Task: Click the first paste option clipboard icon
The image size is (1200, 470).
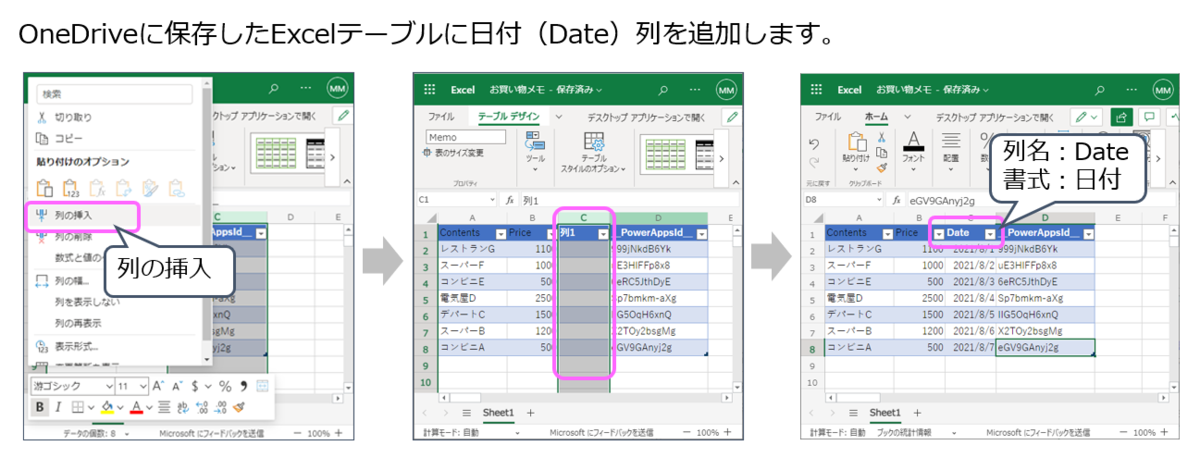Action: coord(43,186)
